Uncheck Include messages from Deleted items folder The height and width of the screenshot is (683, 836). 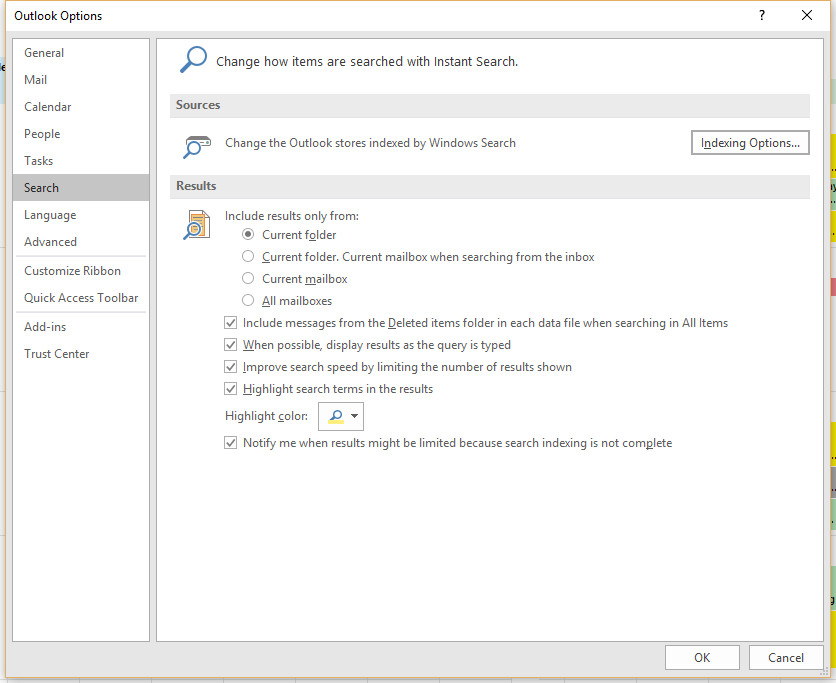[230, 323]
